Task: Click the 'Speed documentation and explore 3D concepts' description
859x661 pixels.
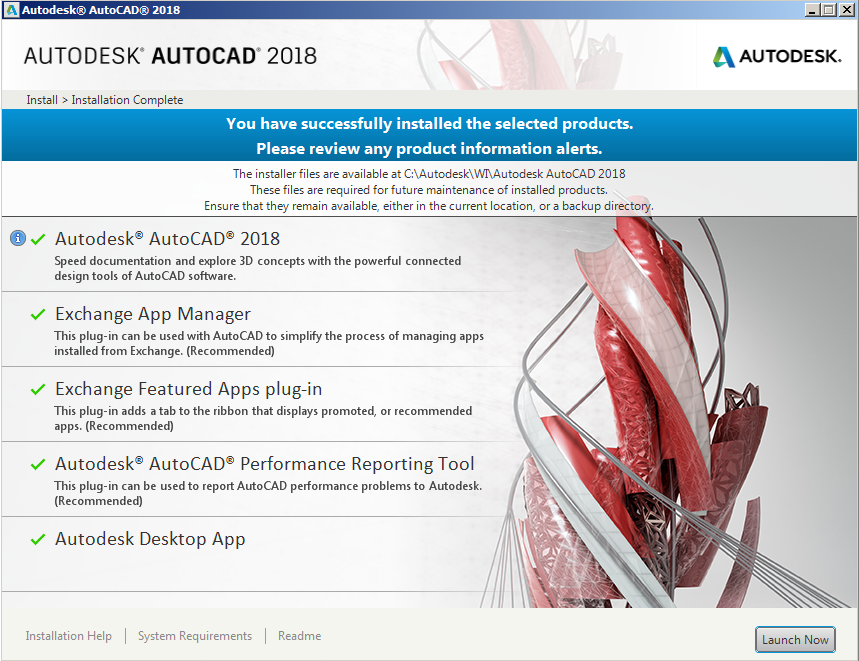Action: pyautogui.click(x=257, y=268)
